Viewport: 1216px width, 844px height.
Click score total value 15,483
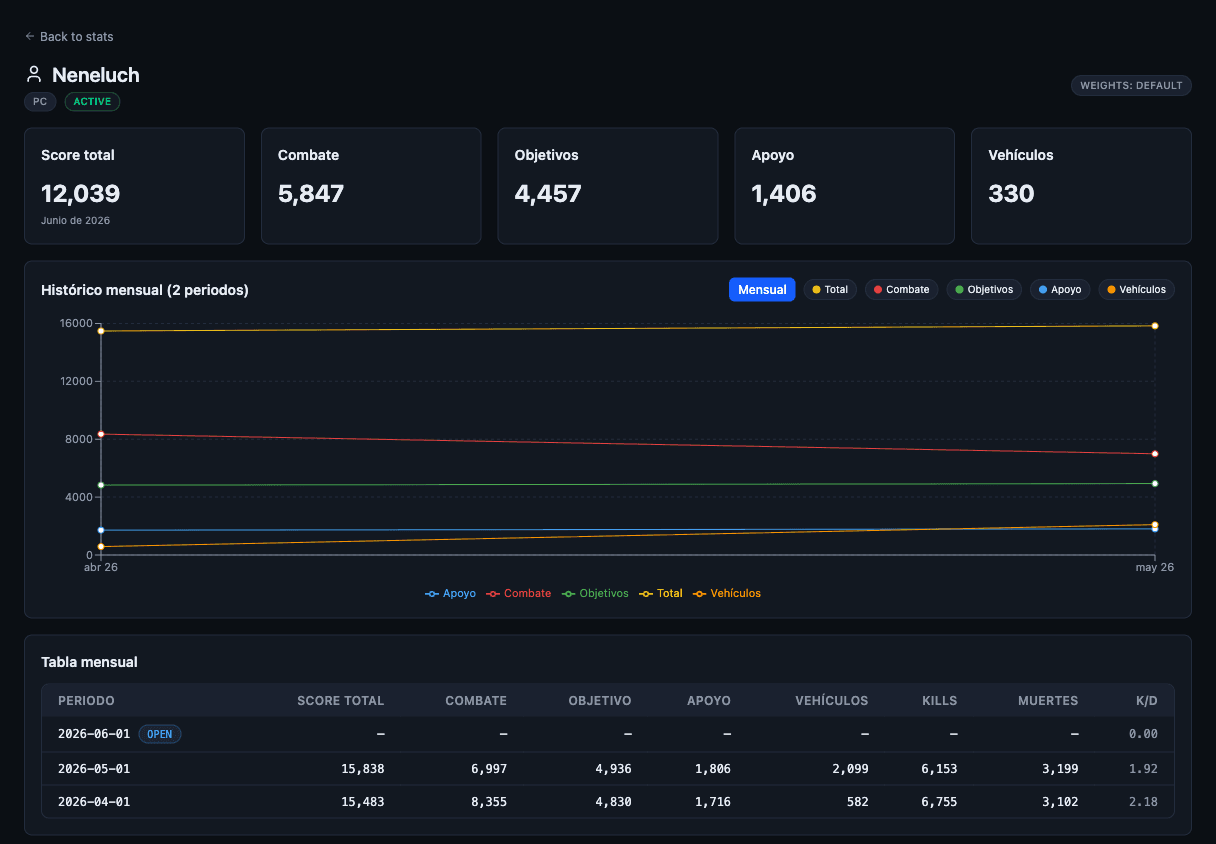pos(362,802)
